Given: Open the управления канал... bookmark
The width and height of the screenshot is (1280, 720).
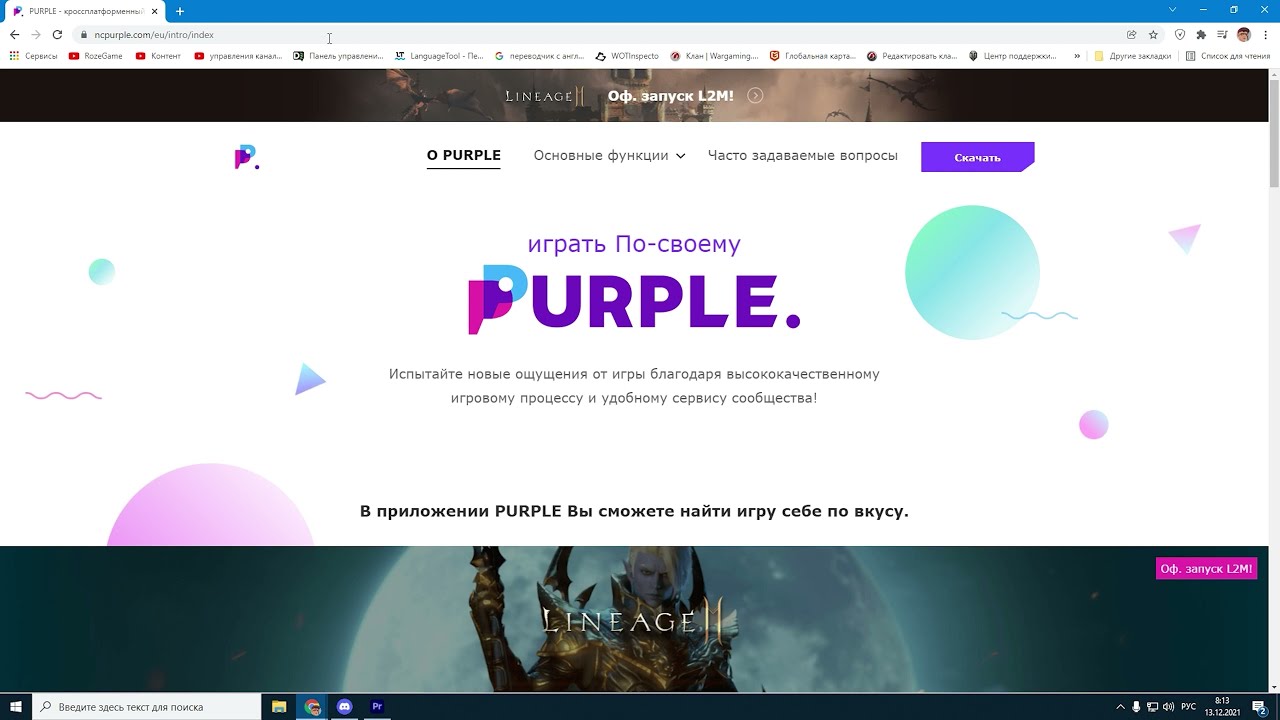Looking at the screenshot, I should (x=238, y=56).
